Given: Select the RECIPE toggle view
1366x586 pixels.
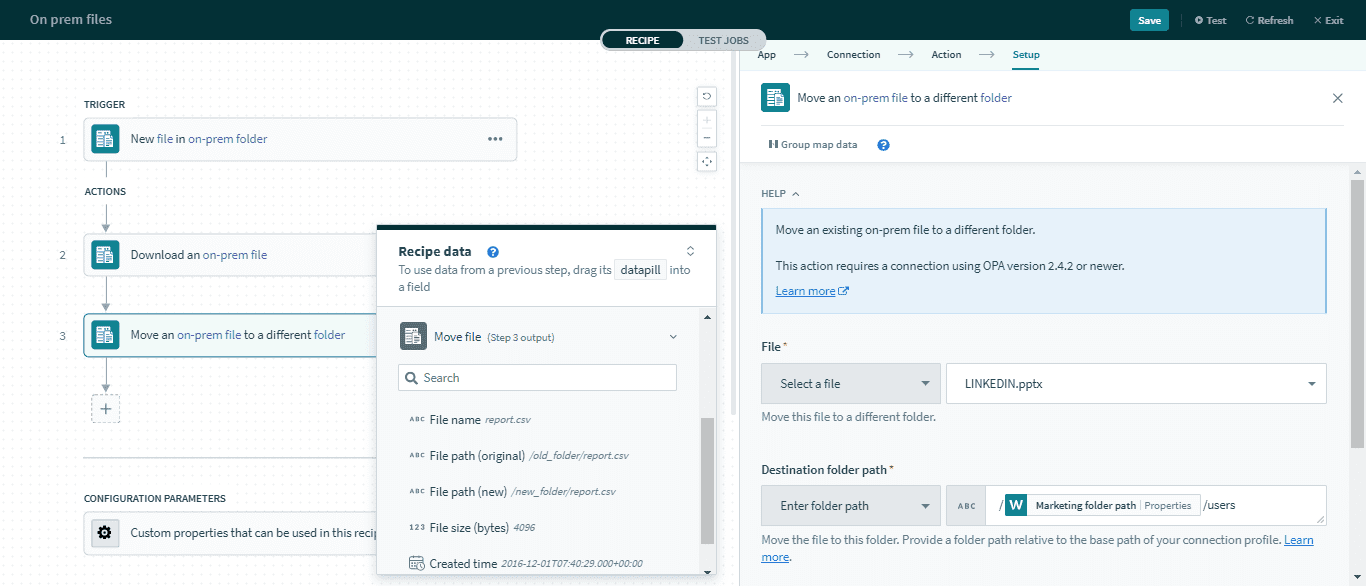Looking at the screenshot, I should [643, 40].
